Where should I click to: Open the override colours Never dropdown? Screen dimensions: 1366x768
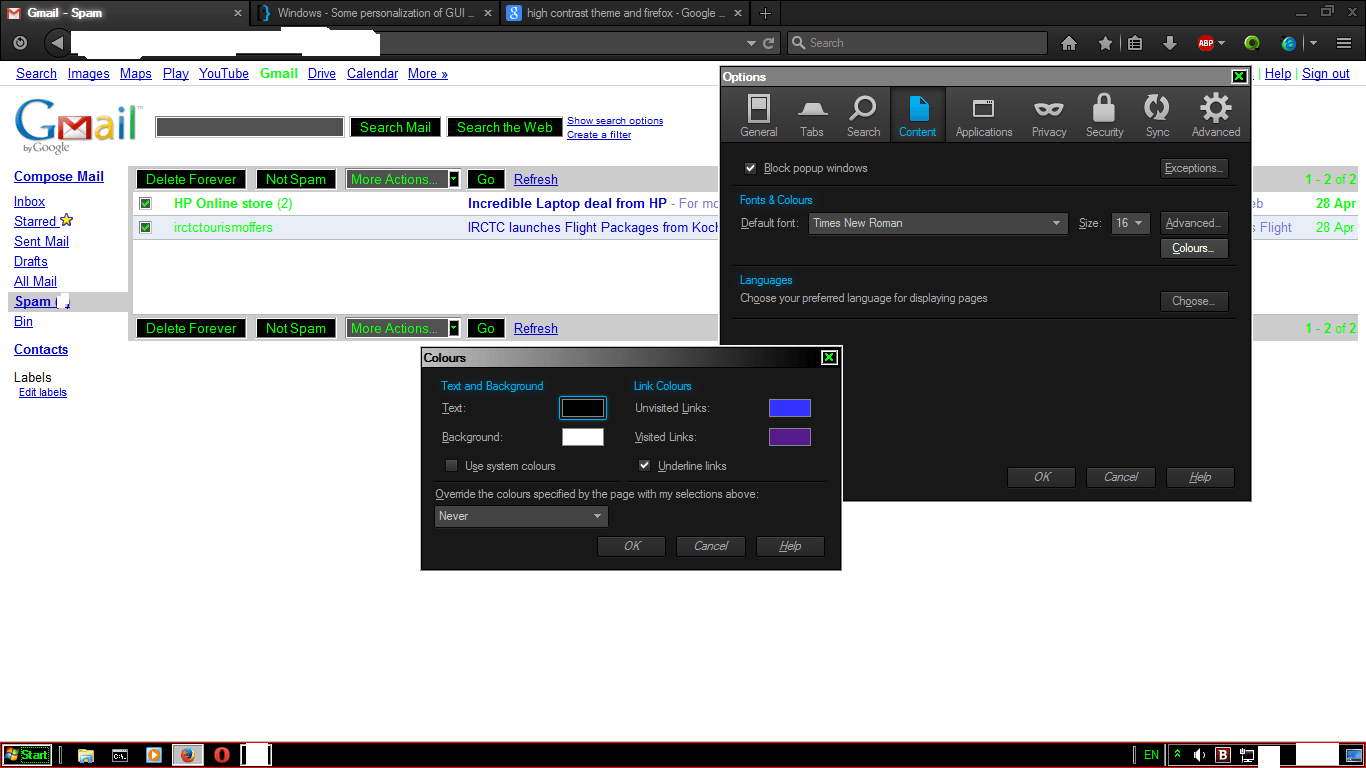pyautogui.click(x=521, y=516)
